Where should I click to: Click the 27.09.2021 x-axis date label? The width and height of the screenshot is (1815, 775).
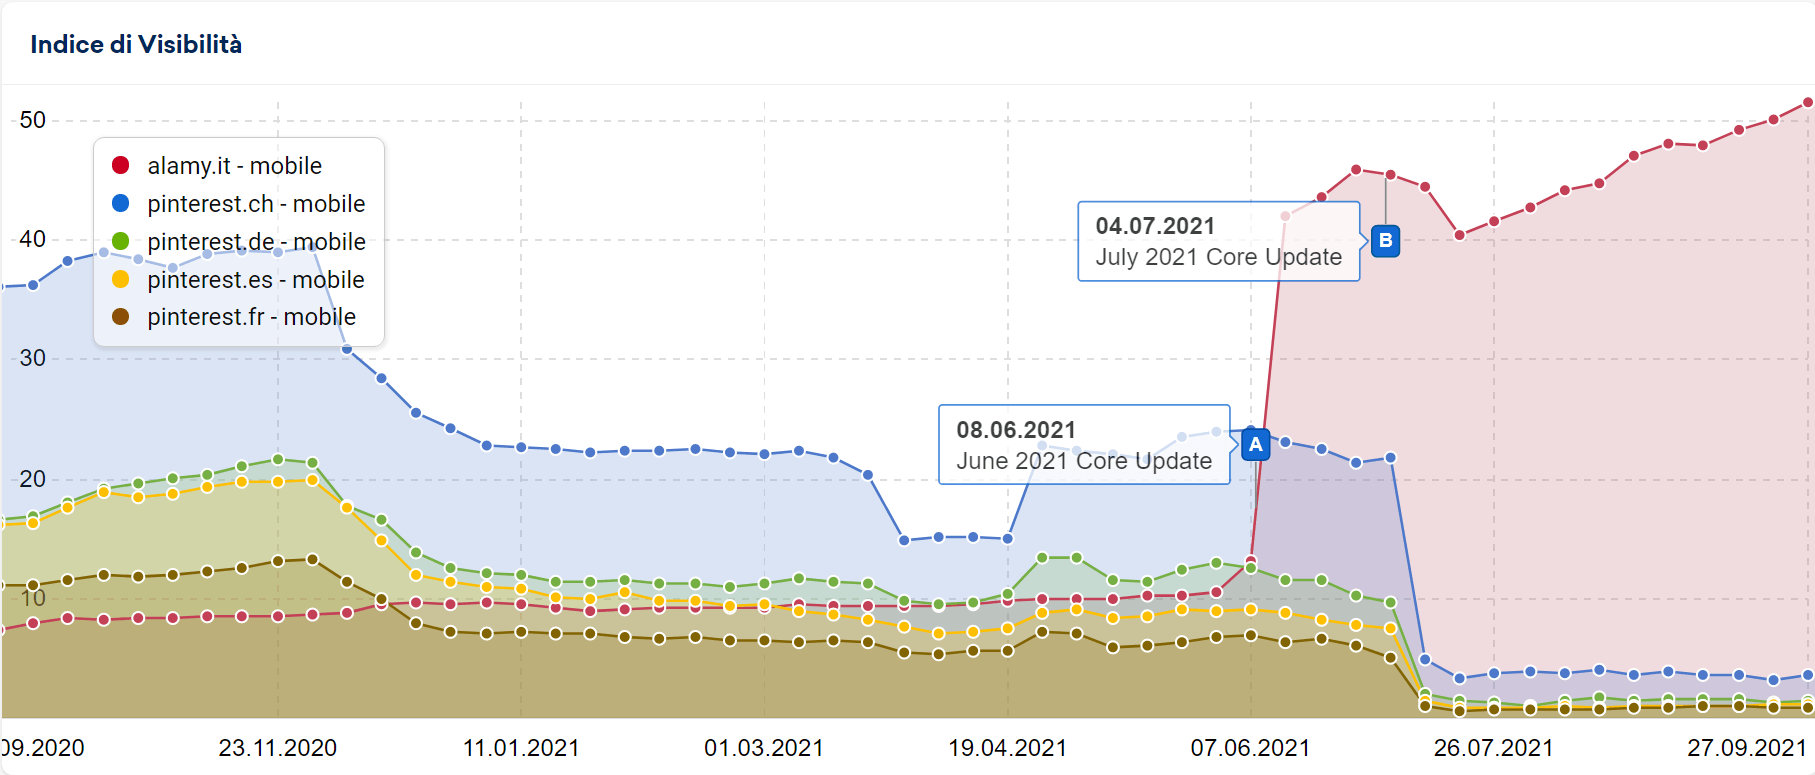1747,748
